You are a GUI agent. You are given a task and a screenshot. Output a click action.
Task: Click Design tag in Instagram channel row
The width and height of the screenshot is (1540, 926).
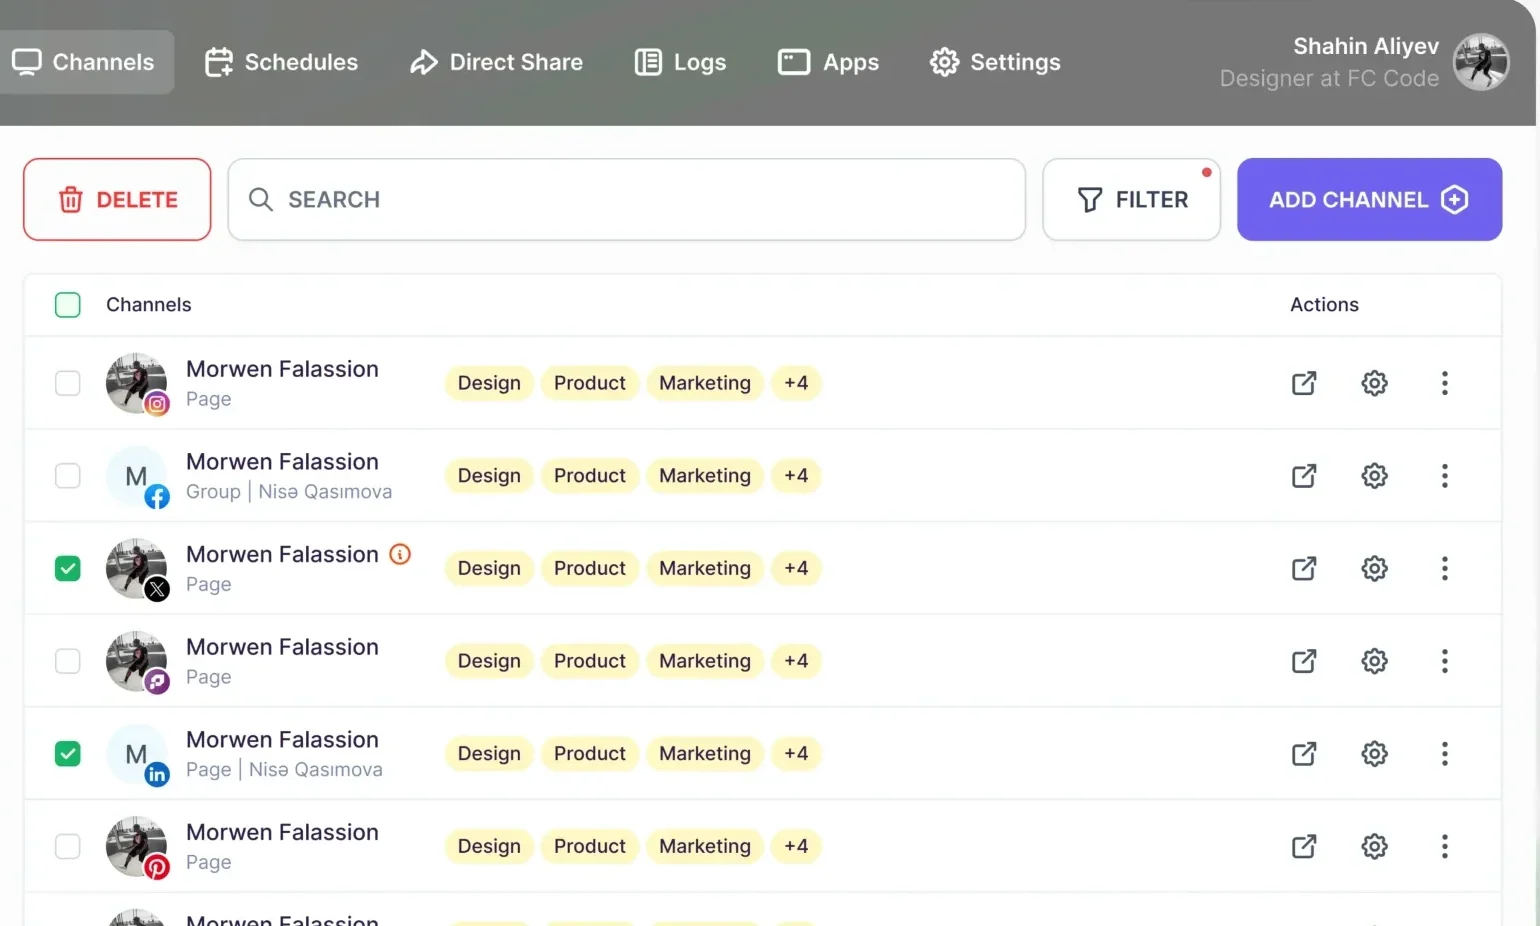tap(489, 383)
